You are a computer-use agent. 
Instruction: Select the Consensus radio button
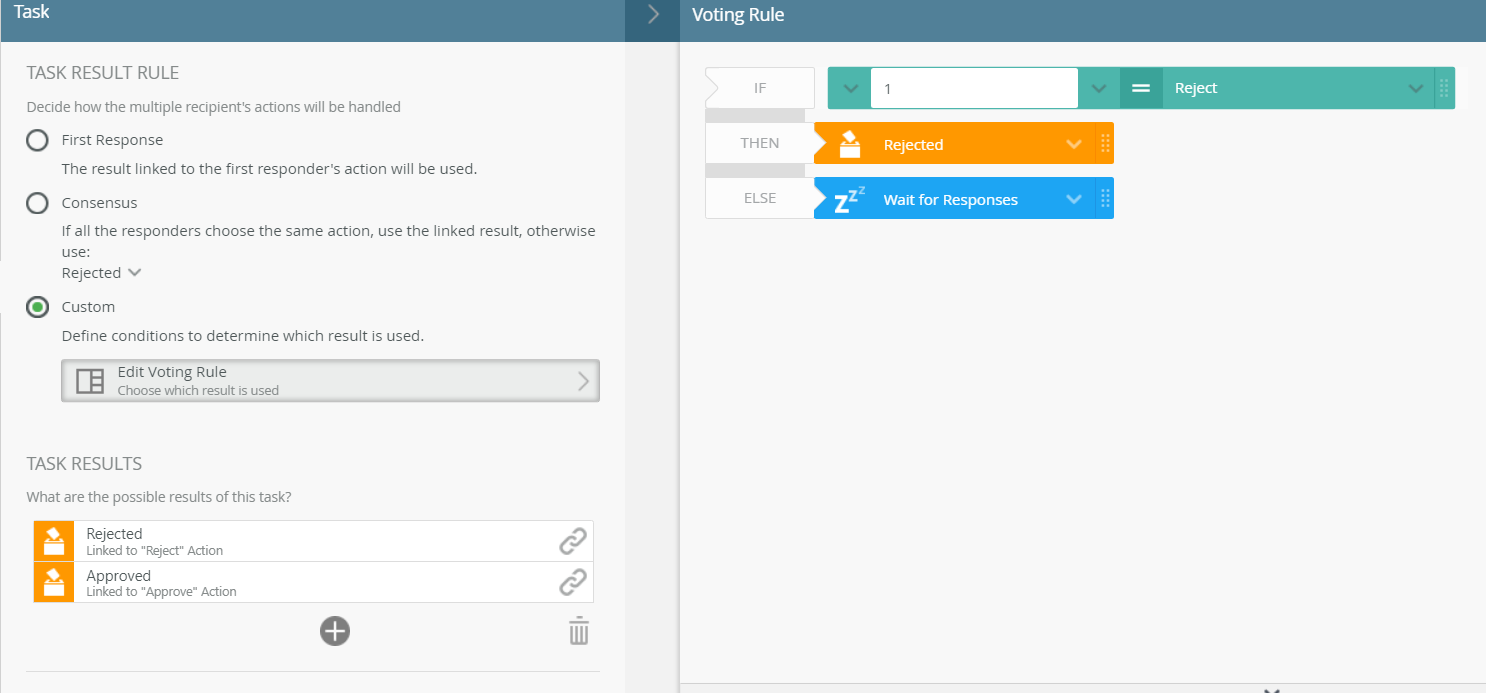tap(37, 203)
